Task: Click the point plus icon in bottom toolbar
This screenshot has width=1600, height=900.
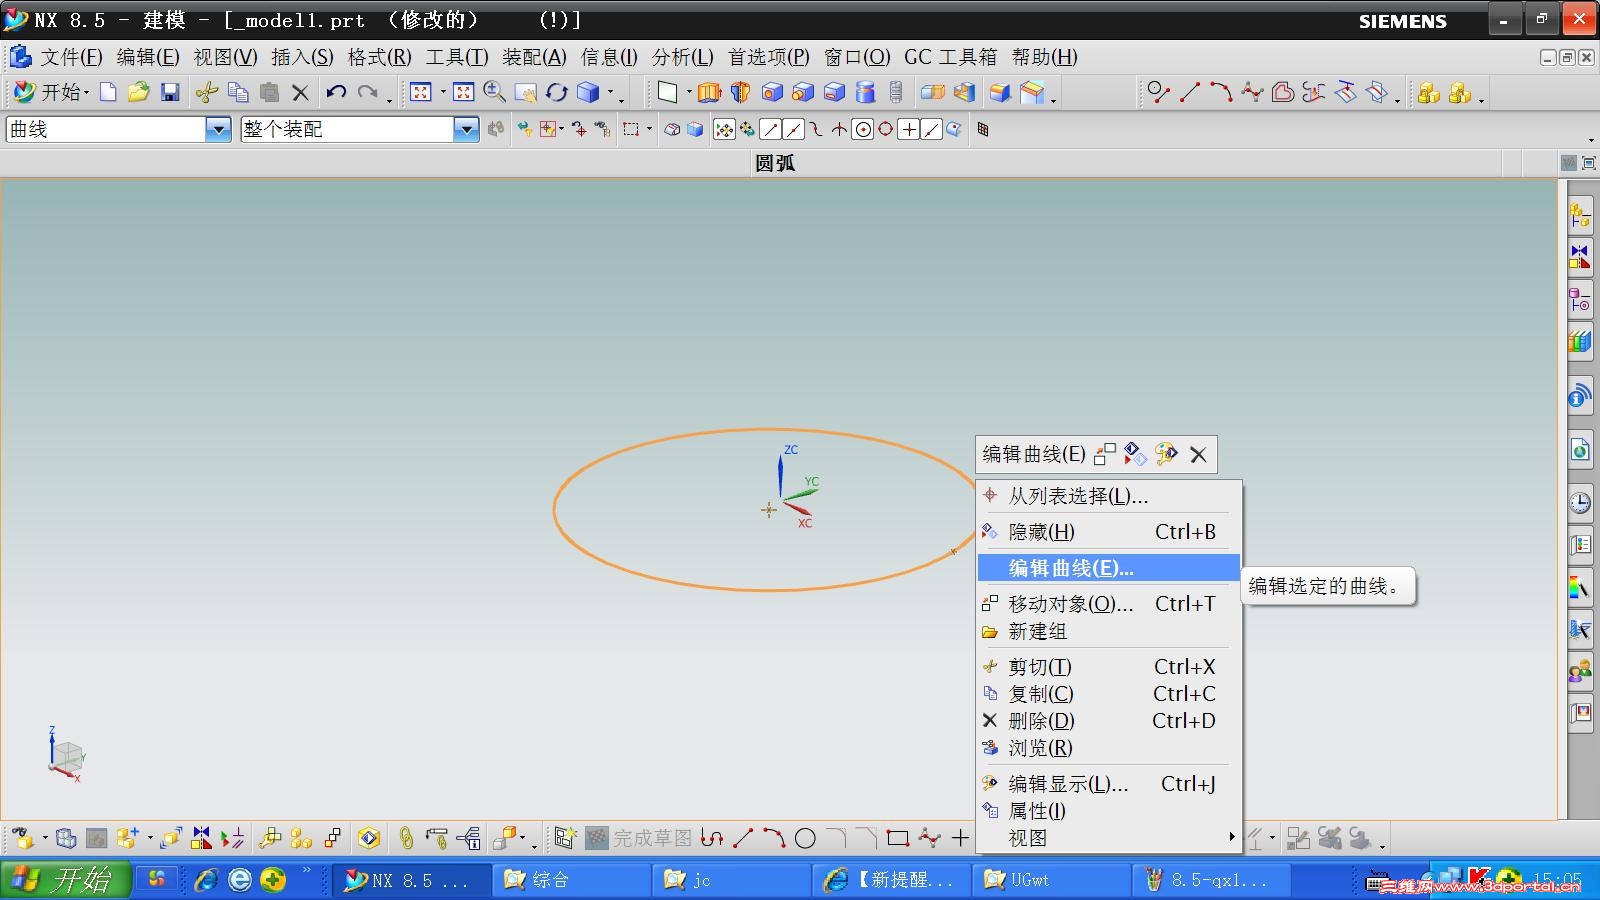Action: [x=960, y=838]
